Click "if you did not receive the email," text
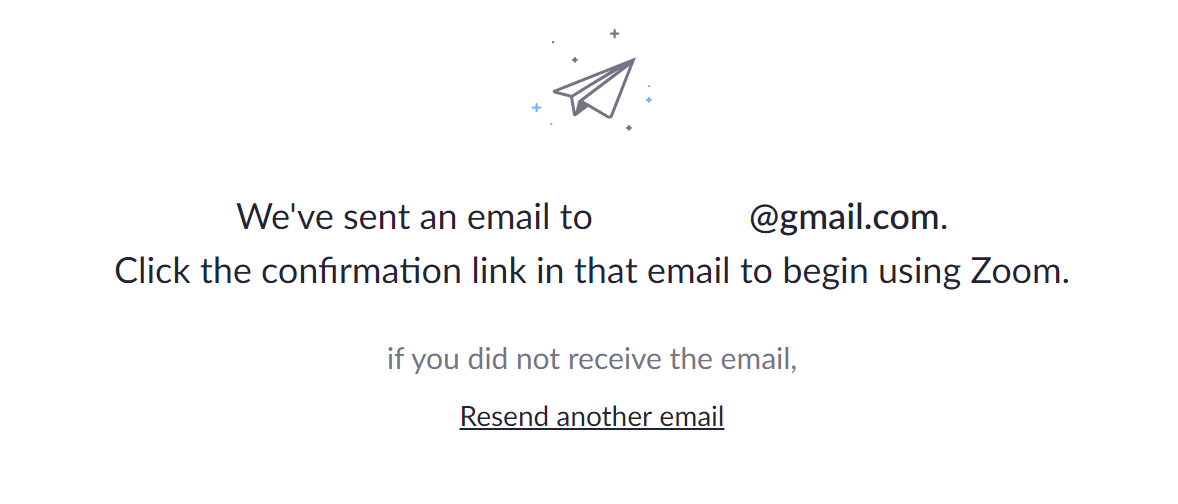1178x504 pixels. point(592,359)
